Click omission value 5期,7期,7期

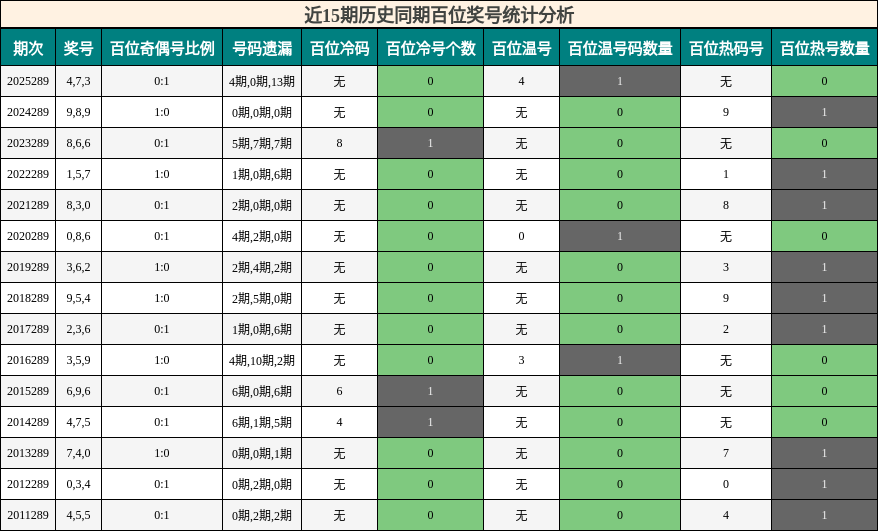click(x=262, y=143)
